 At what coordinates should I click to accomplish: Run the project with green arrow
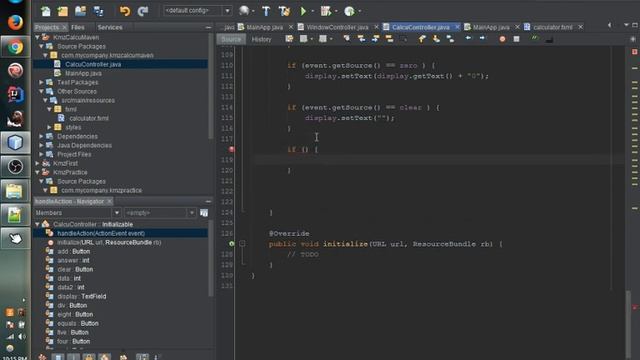[303, 11]
